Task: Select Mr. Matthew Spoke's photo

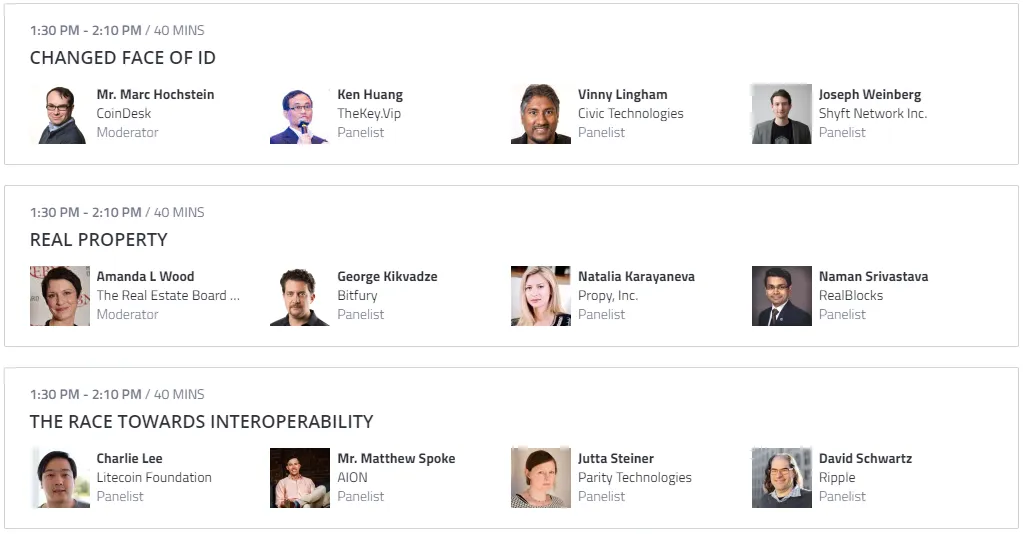Action: [300, 478]
